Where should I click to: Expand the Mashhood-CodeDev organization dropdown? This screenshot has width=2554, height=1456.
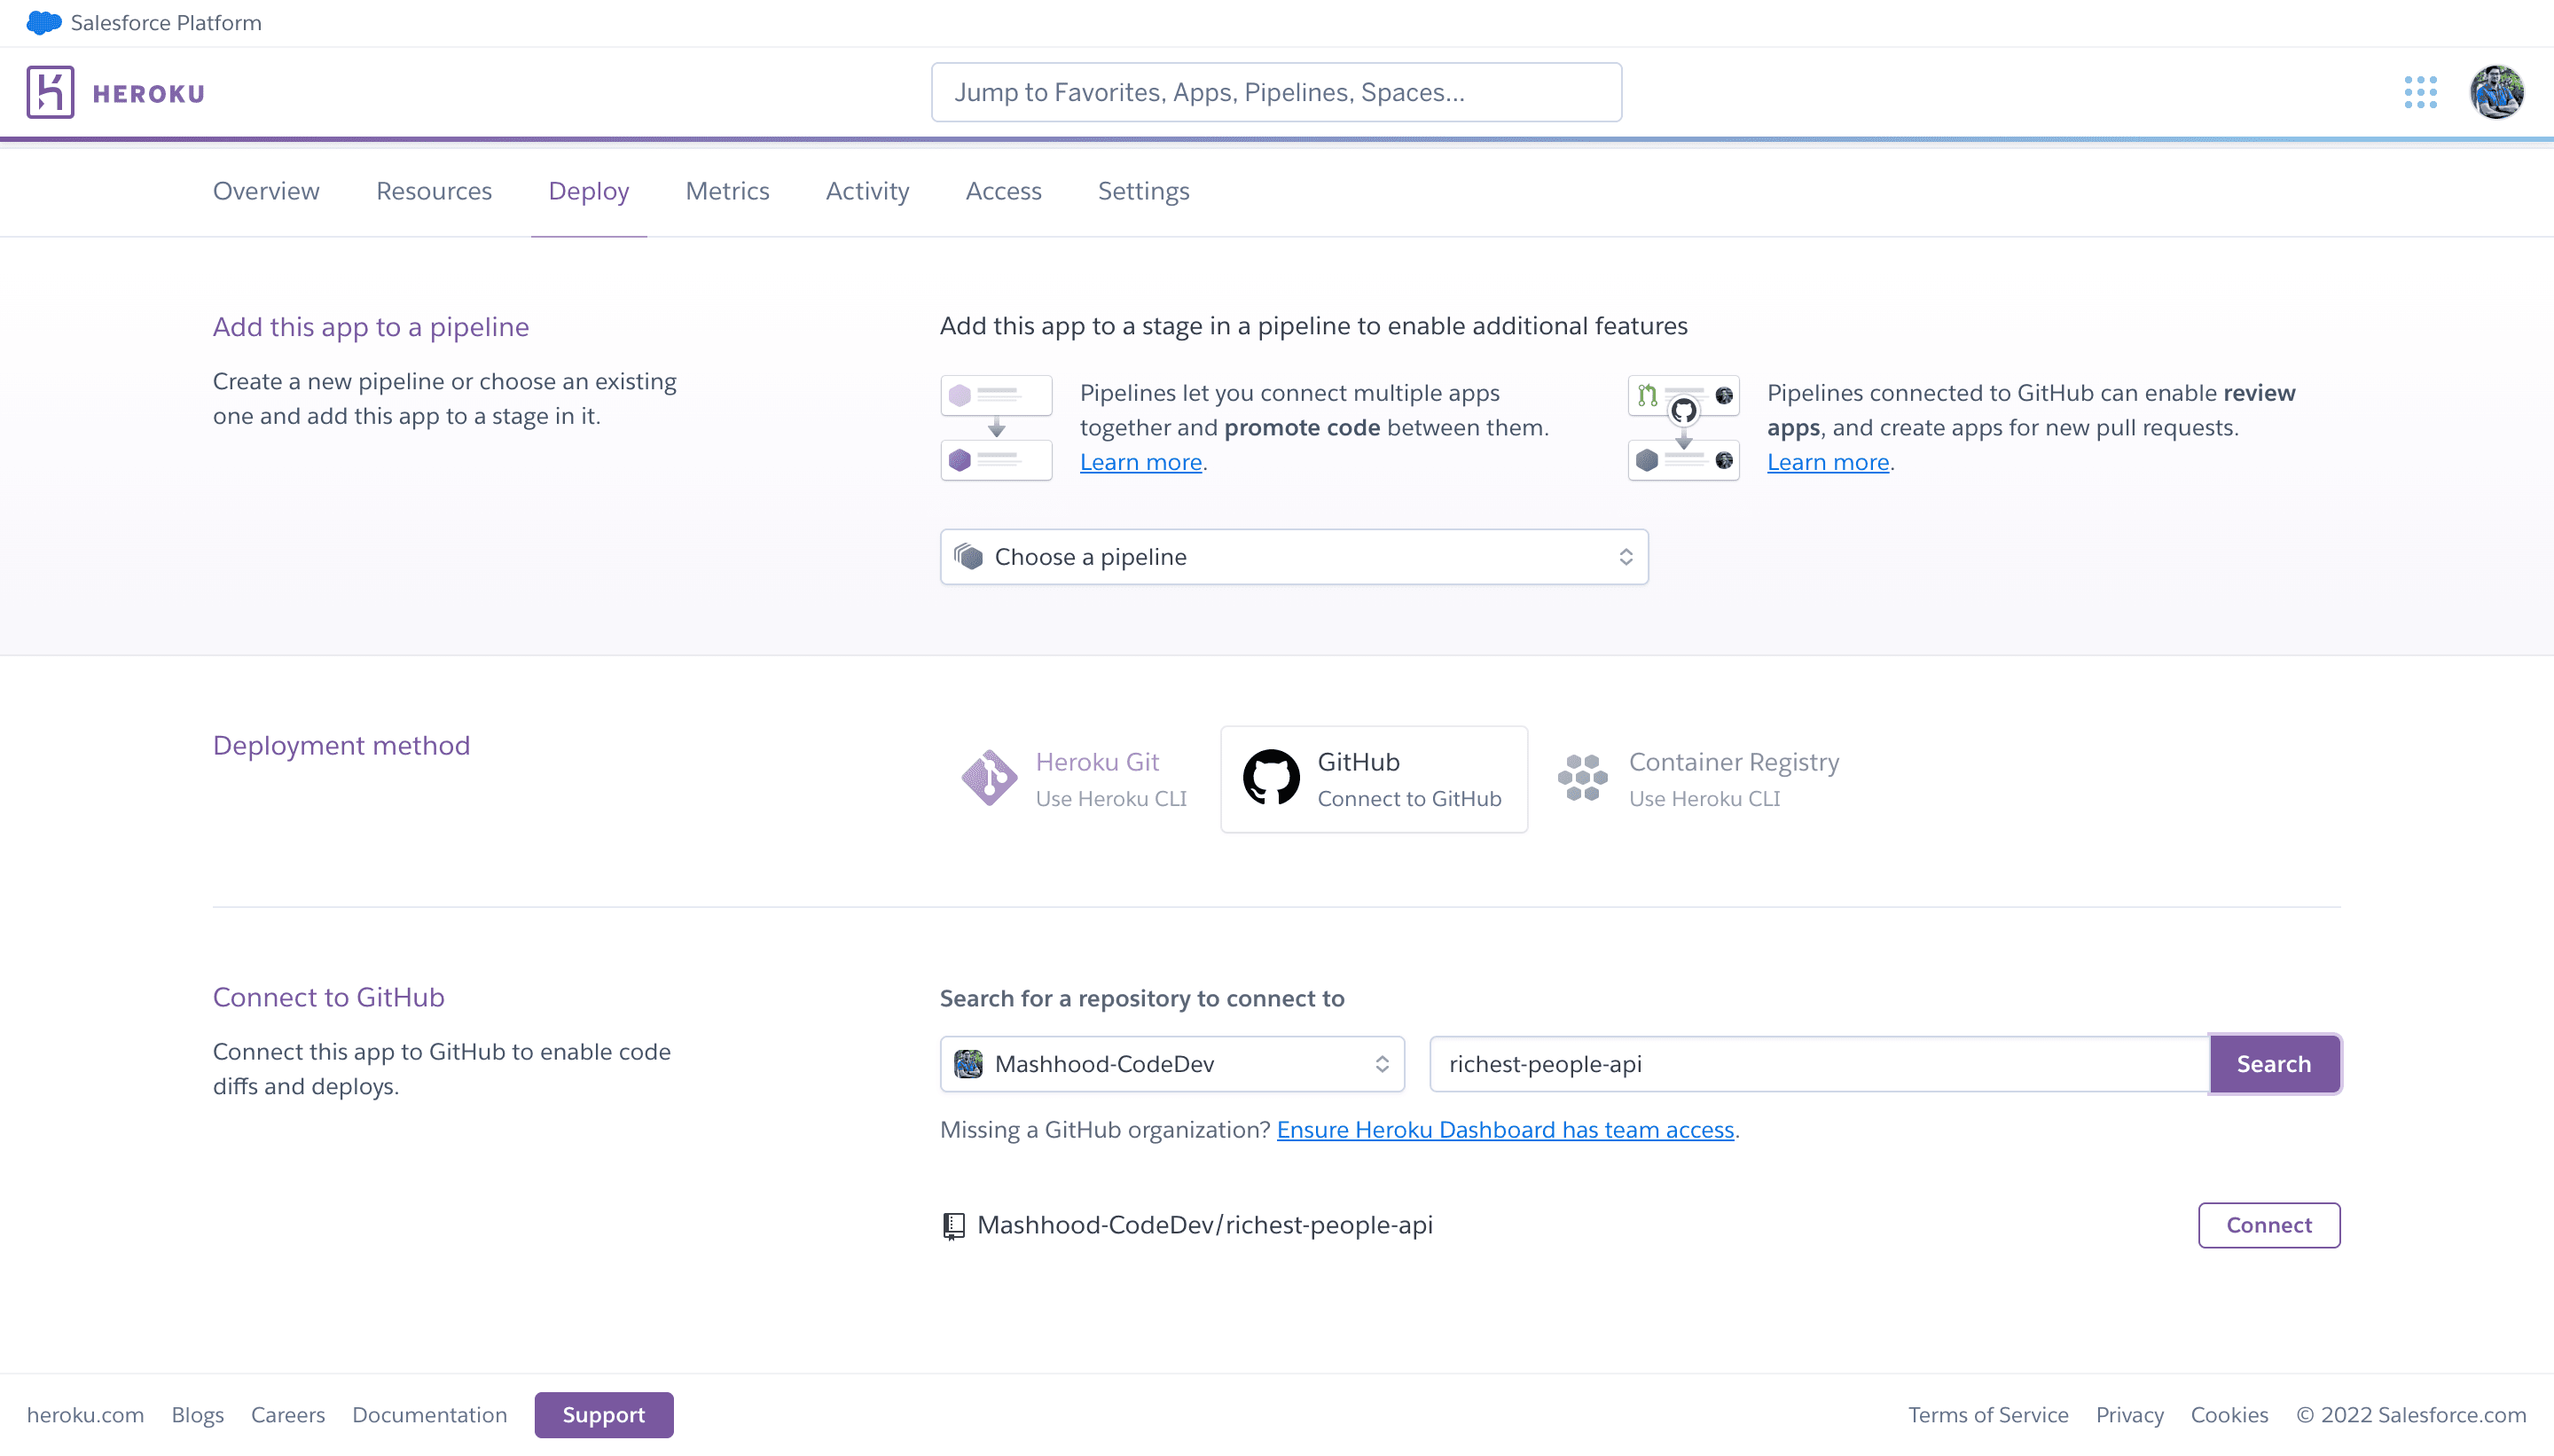tap(1172, 1064)
